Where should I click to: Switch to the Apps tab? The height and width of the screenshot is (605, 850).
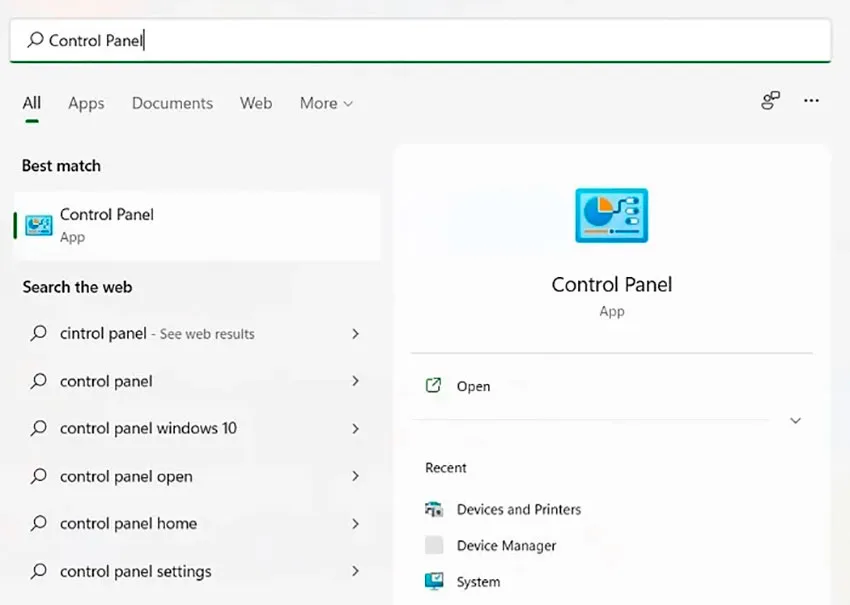[x=86, y=103]
